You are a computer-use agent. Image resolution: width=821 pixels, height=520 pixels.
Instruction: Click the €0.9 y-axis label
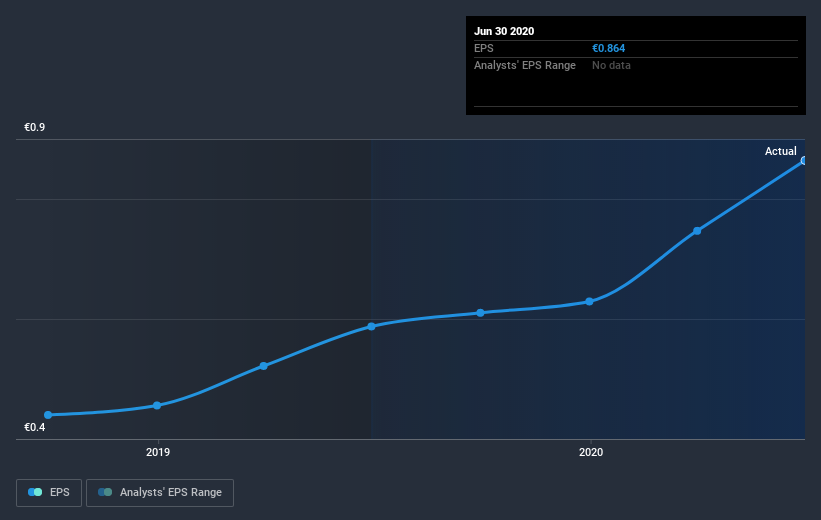(35, 127)
